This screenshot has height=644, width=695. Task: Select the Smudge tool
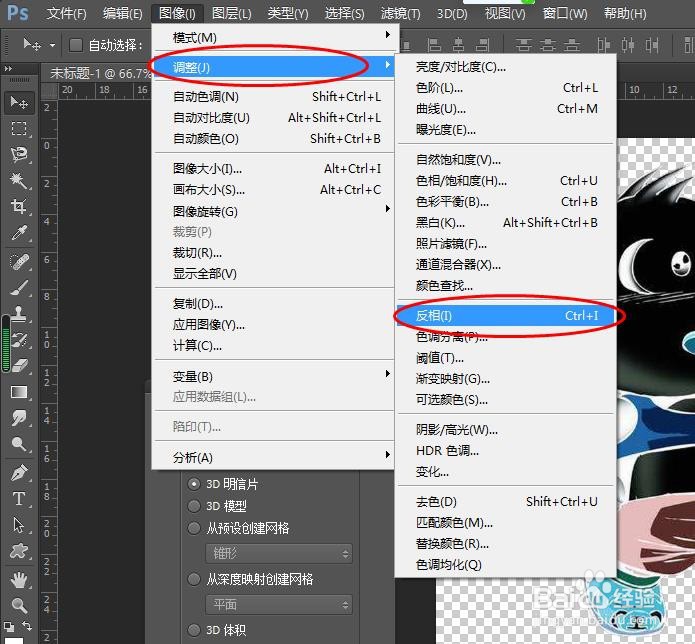19,418
